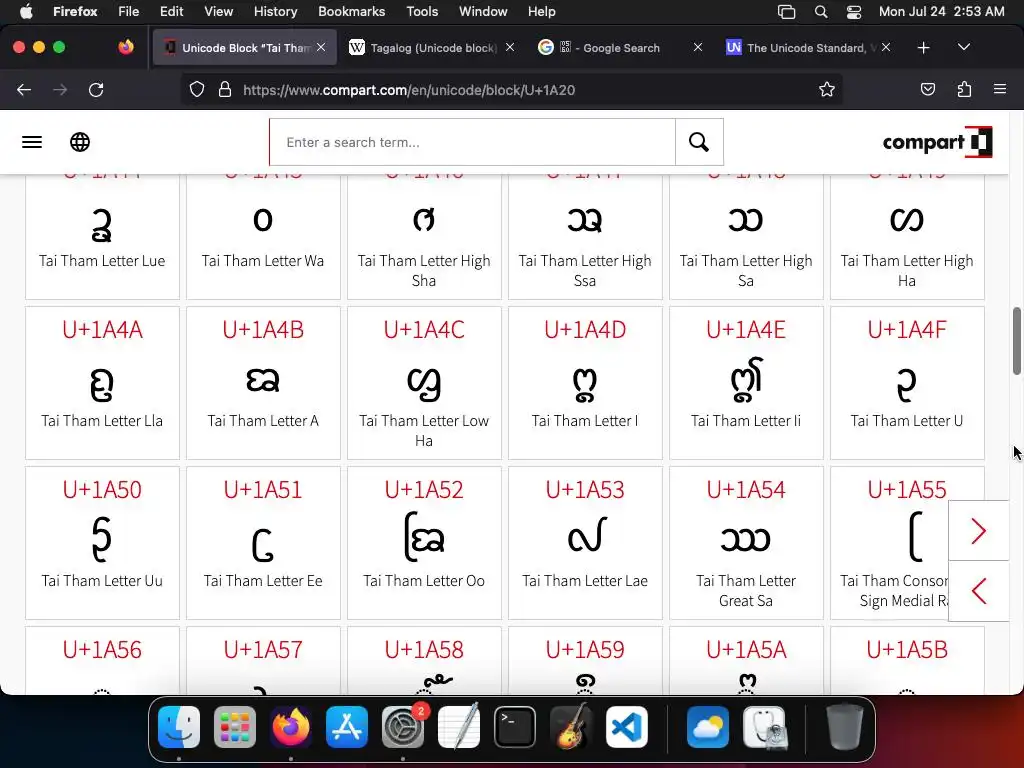Open the U+1A4D Tai Tham Letter I card
The height and width of the screenshot is (768, 1024).
[x=585, y=383]
